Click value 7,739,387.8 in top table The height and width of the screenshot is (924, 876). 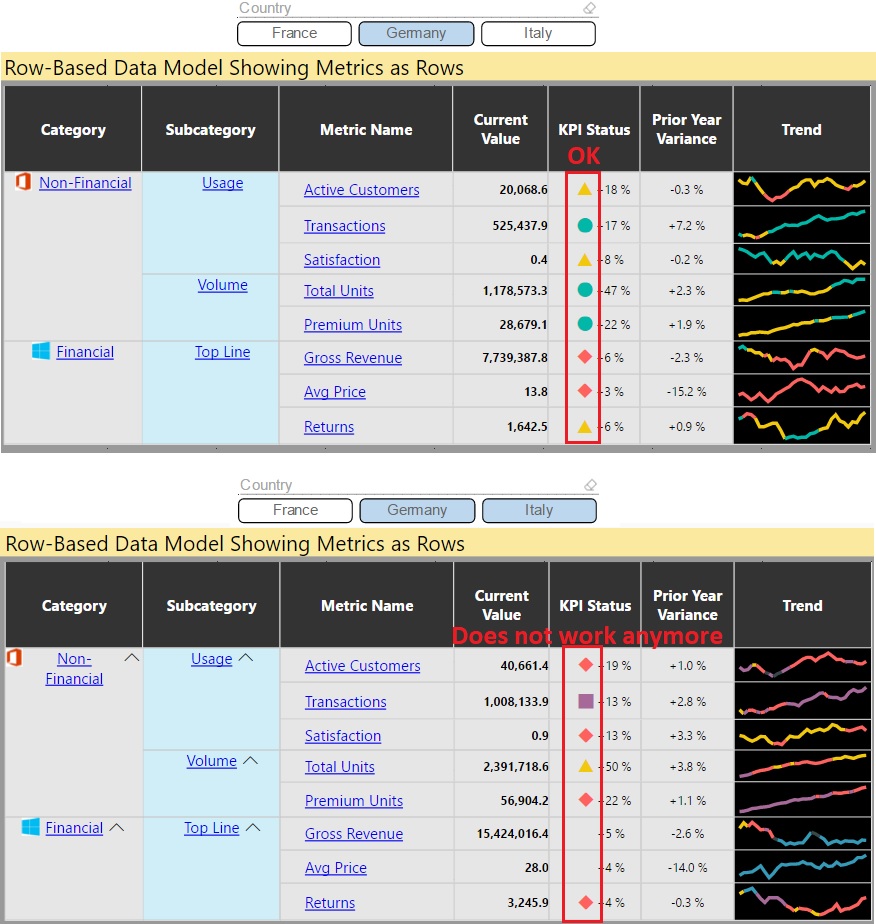515,358
